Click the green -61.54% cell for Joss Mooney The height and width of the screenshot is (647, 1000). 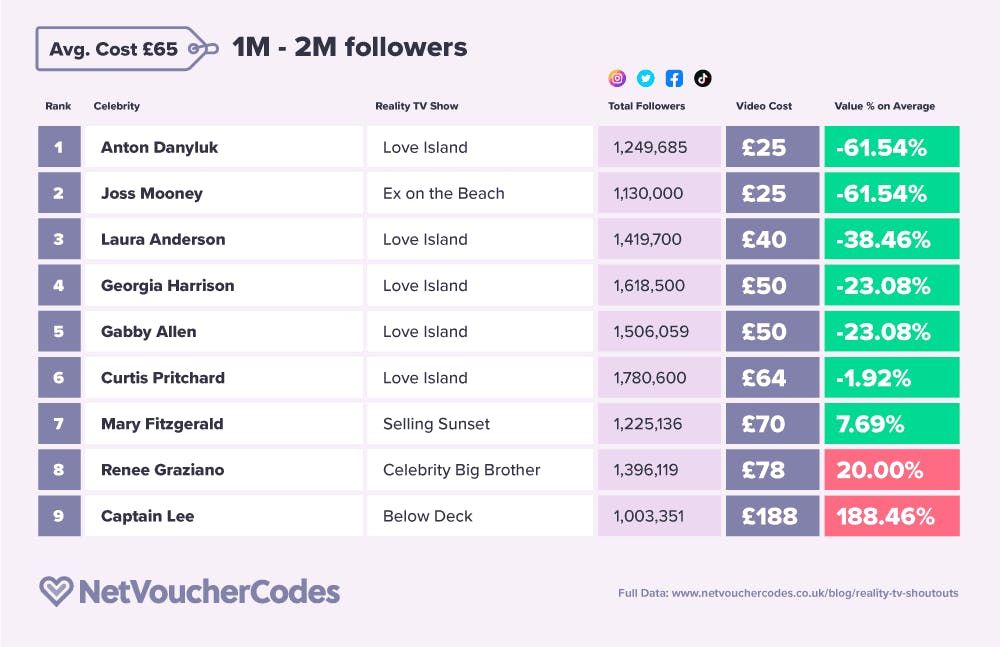(x=891, y=193)
